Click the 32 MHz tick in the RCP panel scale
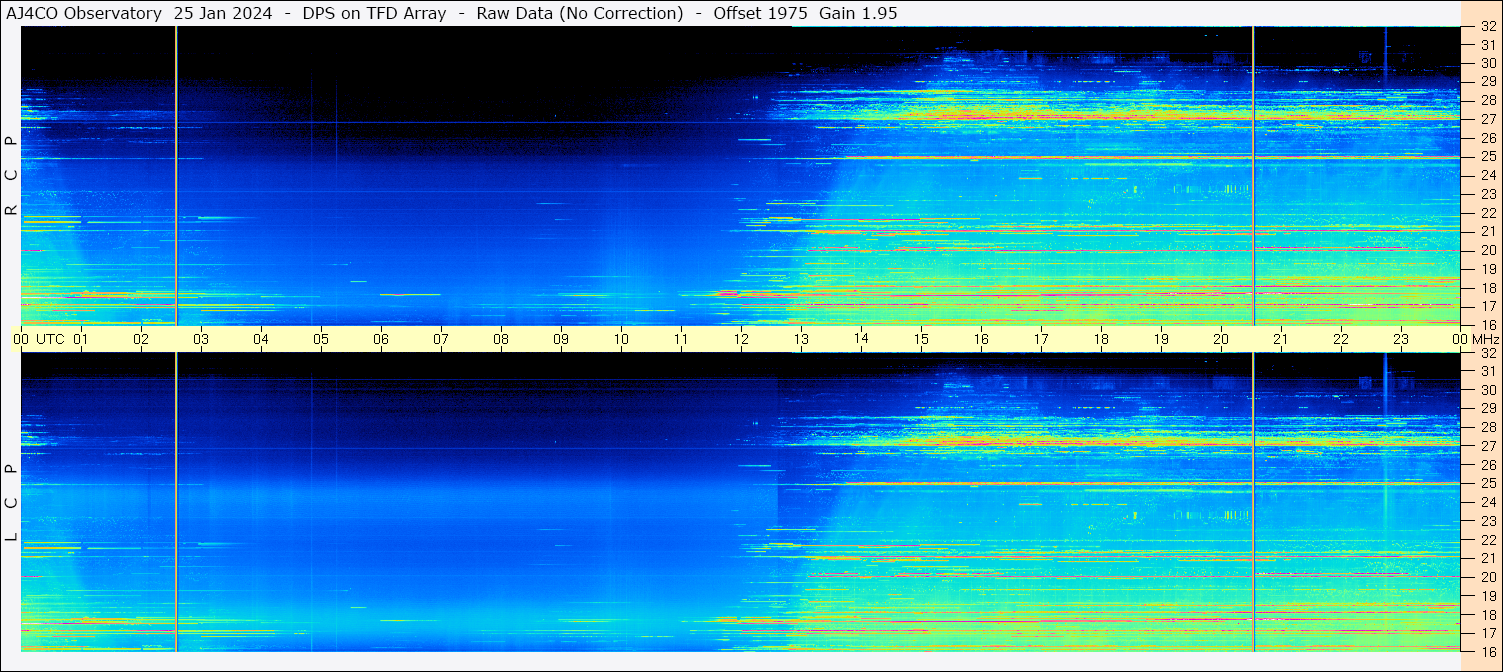 tap(1486, 27)
